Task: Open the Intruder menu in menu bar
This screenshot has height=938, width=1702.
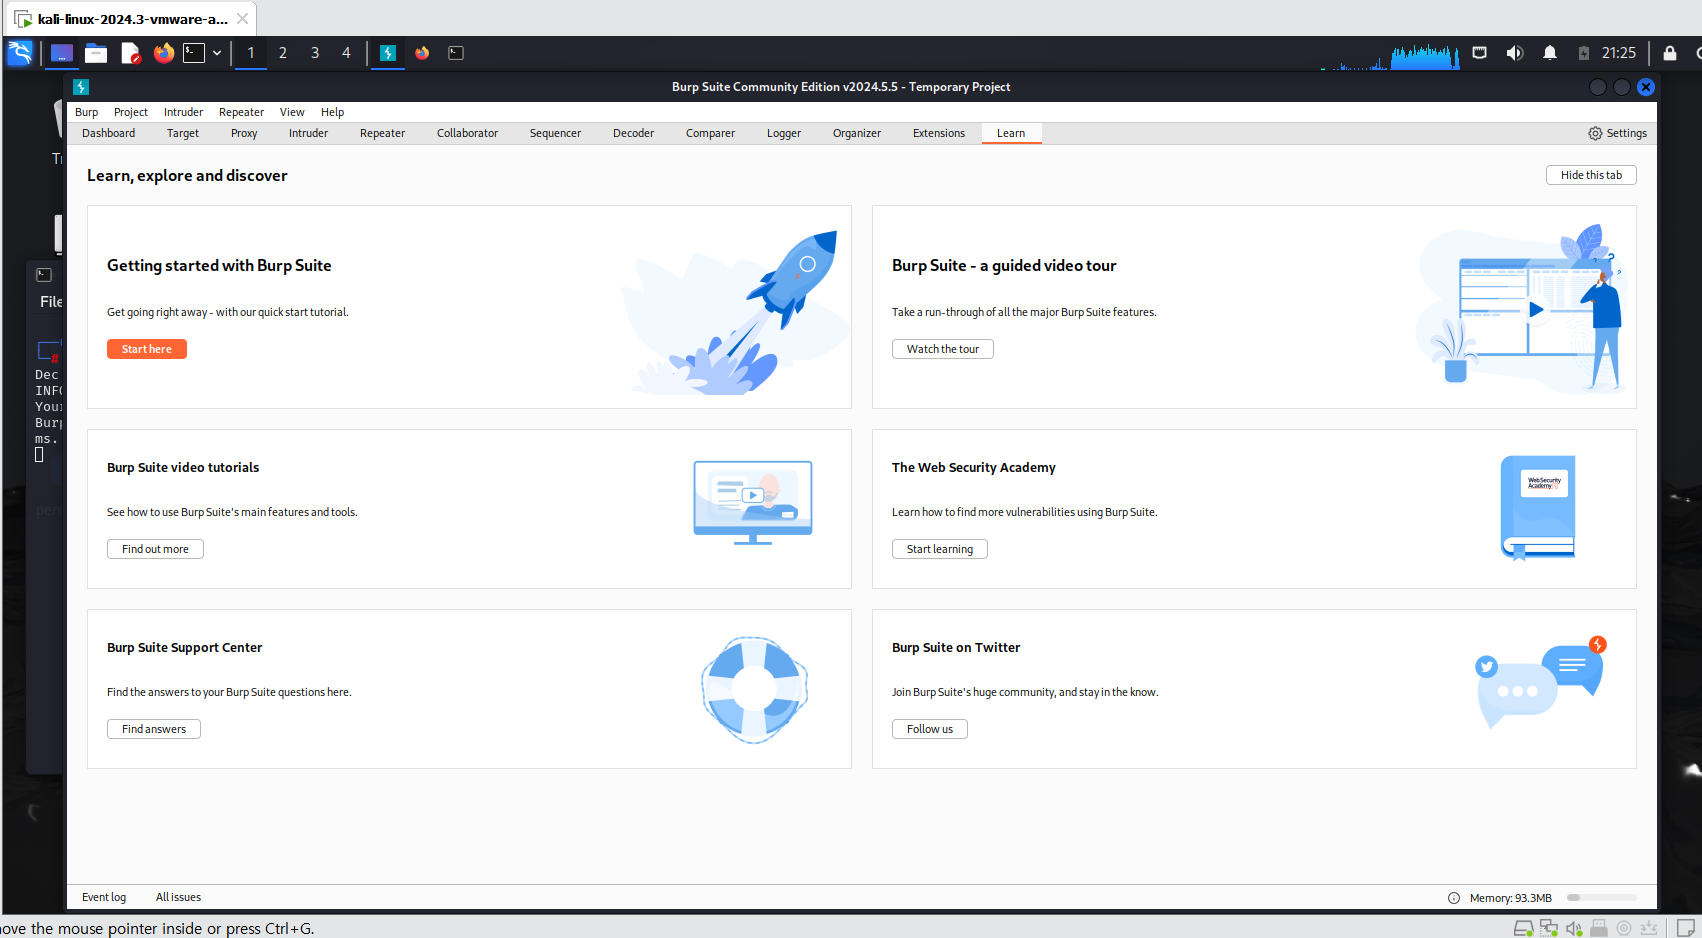Action: click(184, 112)
